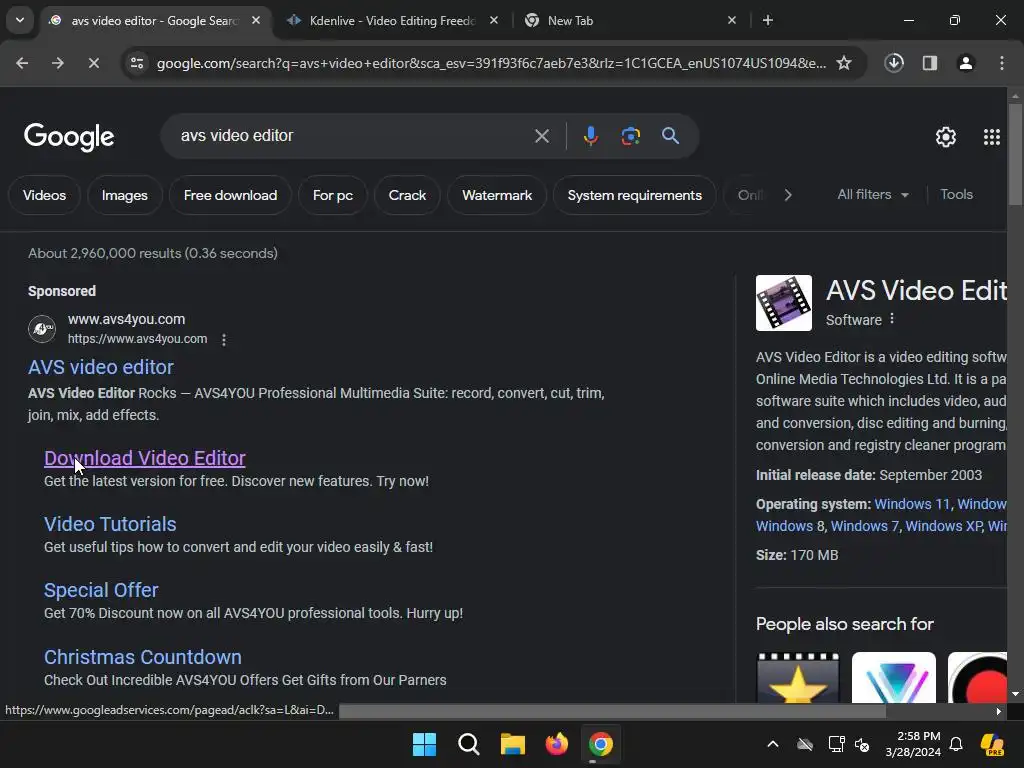
Task: Open the Chrome three-dot menu
Action: coord(1002,63)
